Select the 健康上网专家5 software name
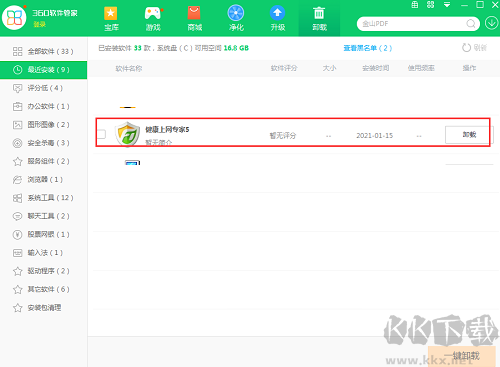Screen dimensions: 500x367 tap(167, 129)
